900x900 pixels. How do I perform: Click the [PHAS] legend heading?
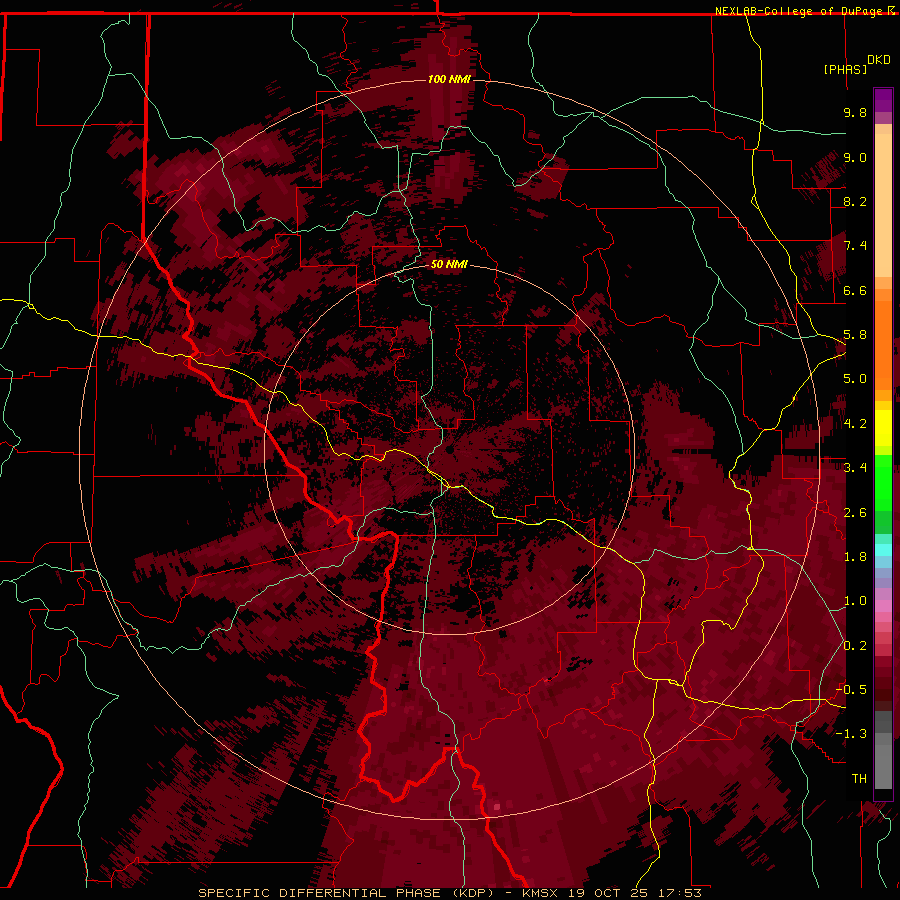click(x=845, y=69)
